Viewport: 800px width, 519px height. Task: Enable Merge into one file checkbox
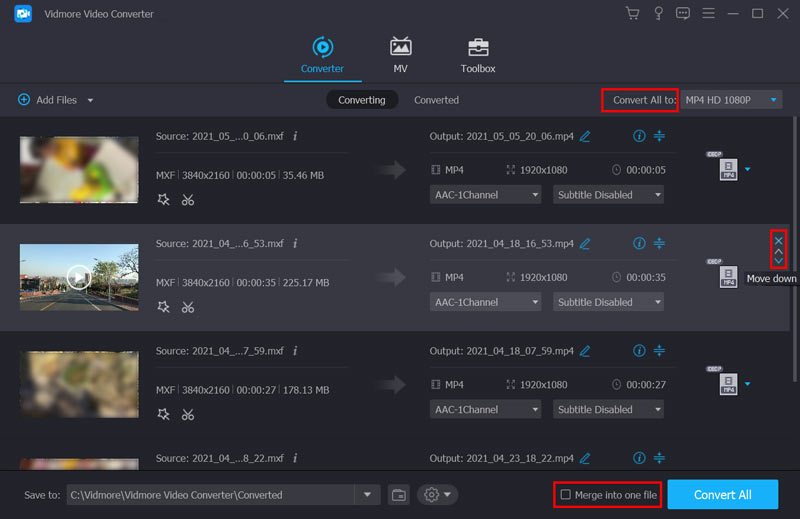[x=566, y=495]
